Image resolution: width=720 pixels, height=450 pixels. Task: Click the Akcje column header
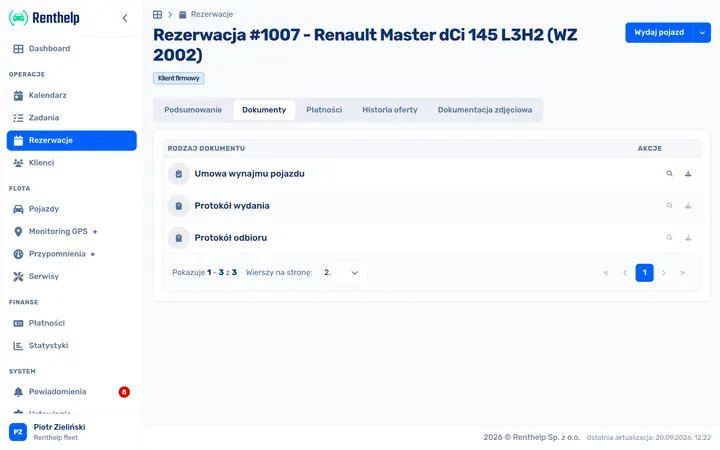650,149
